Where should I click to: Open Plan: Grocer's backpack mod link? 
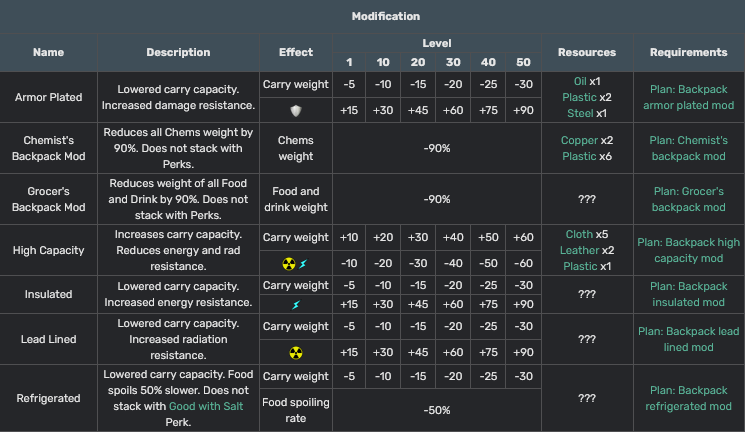click(688, 199)
